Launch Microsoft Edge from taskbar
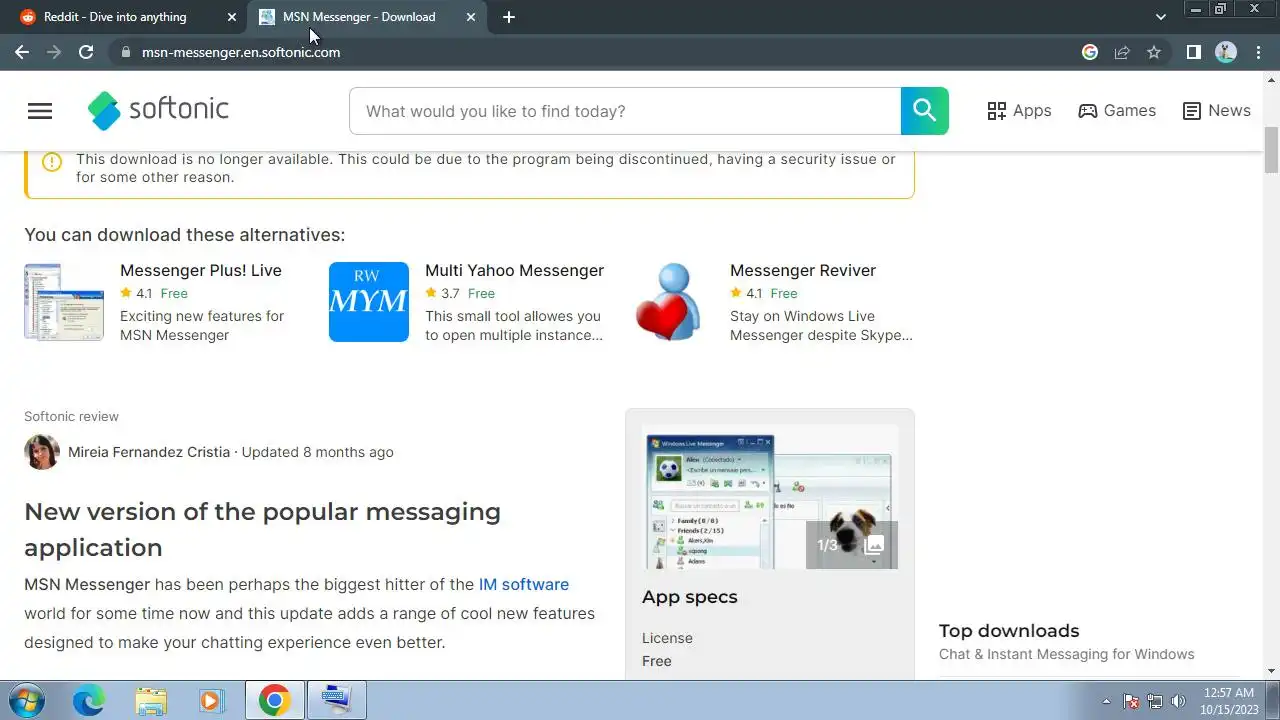 tap(89, 701)
